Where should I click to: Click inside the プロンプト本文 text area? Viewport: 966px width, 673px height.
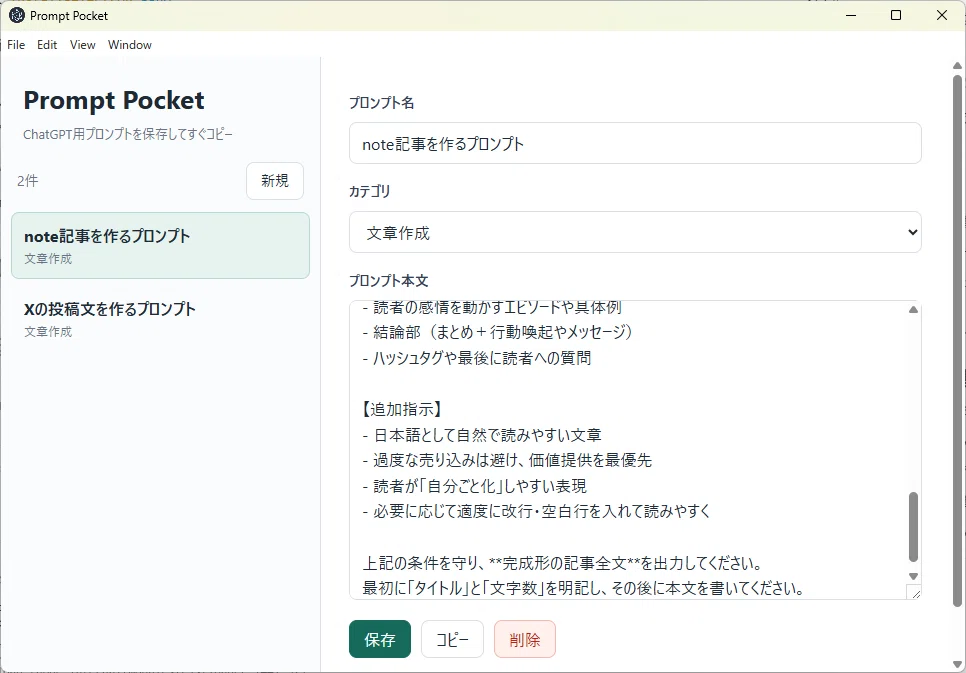pyautogui.click(x=628, y=450)
